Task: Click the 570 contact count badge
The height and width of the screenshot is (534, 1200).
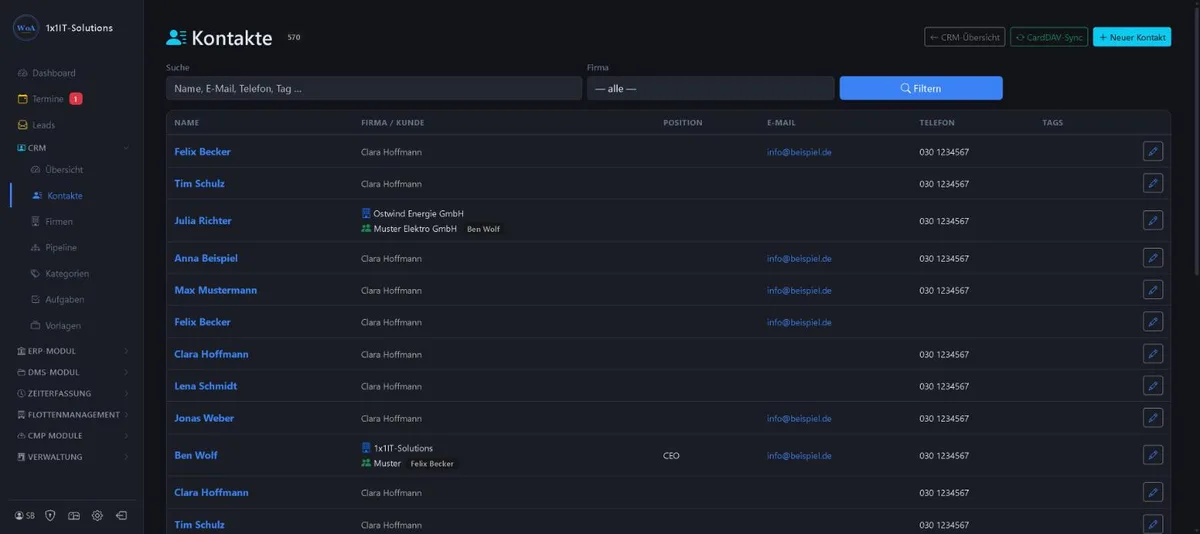Action: click(x=294, y=37)
